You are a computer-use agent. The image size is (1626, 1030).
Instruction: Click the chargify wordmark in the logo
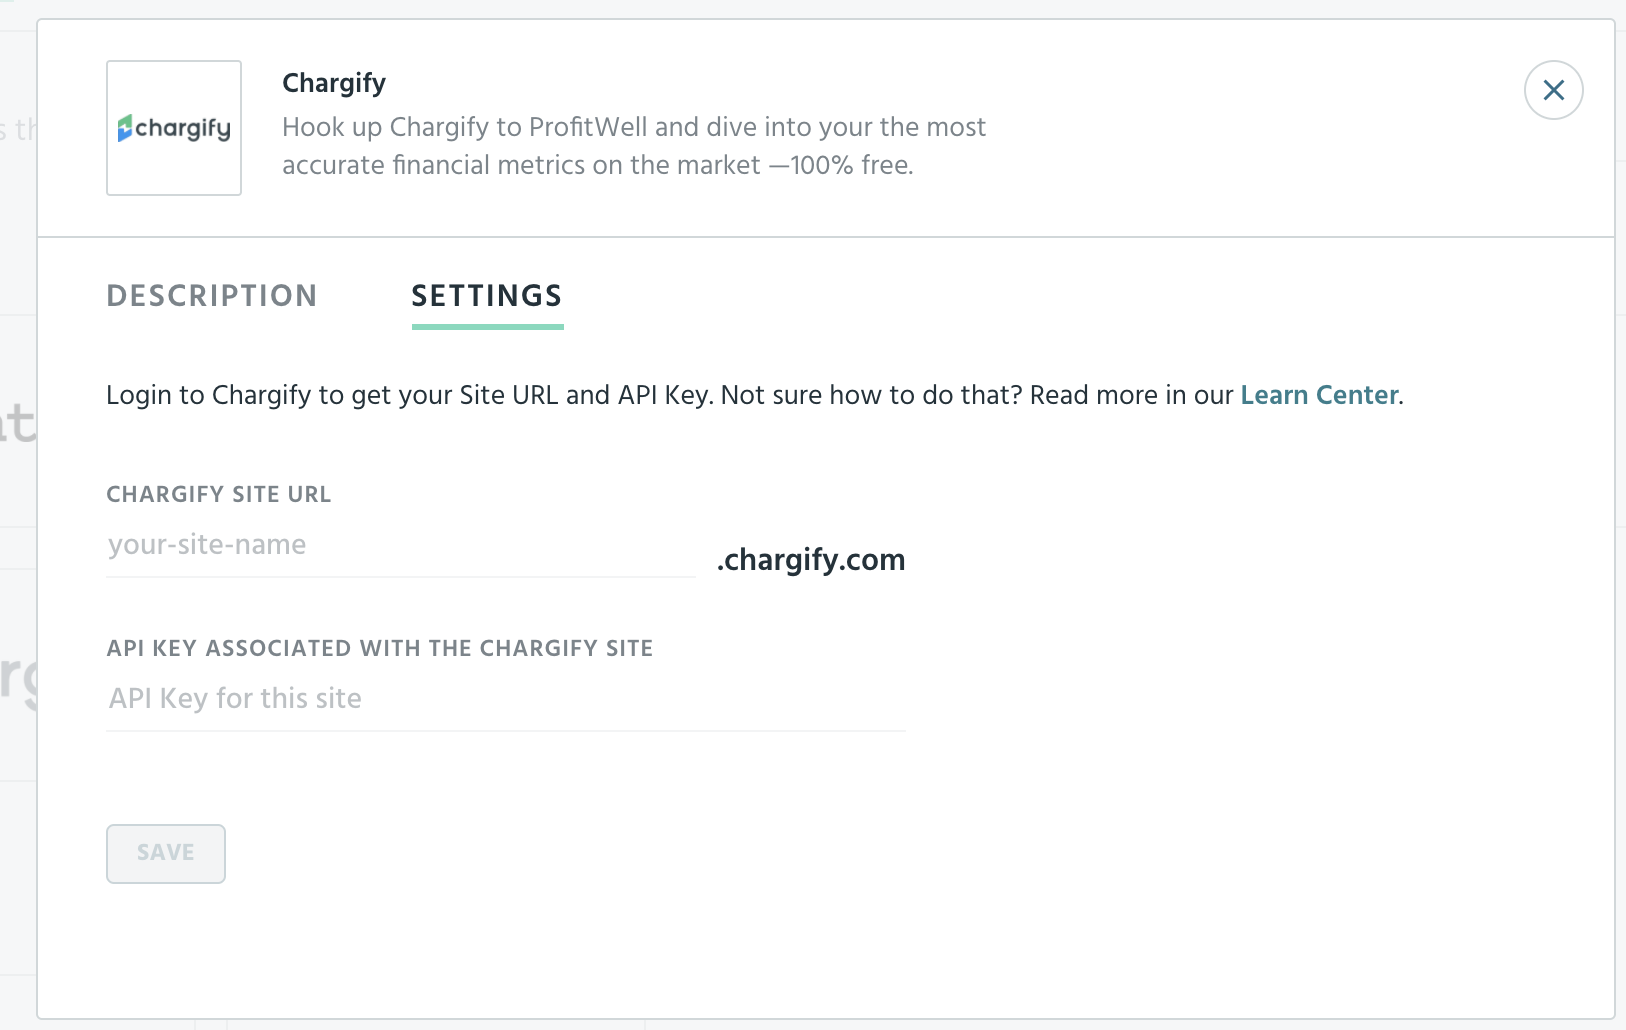(x=183, y=129)
